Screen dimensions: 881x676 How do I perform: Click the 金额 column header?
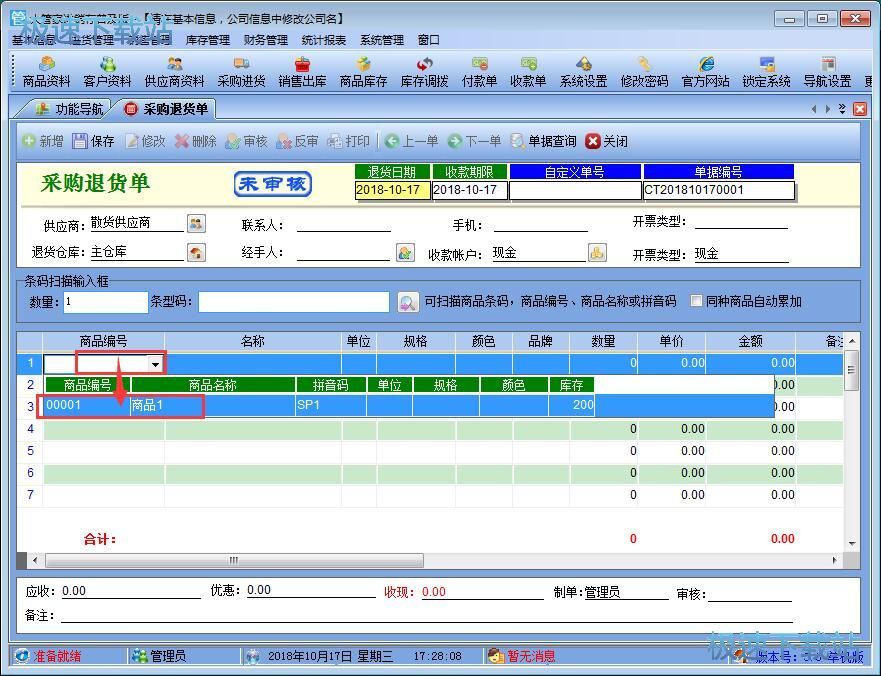(750, 341)
